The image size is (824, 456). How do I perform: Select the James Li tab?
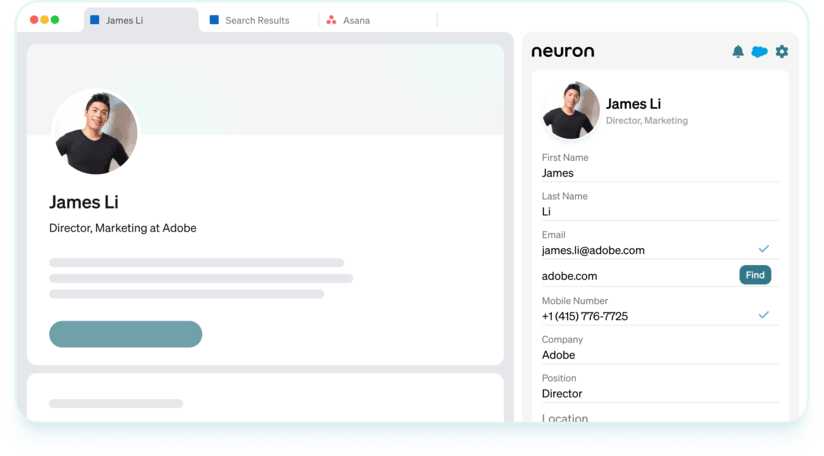125,20
